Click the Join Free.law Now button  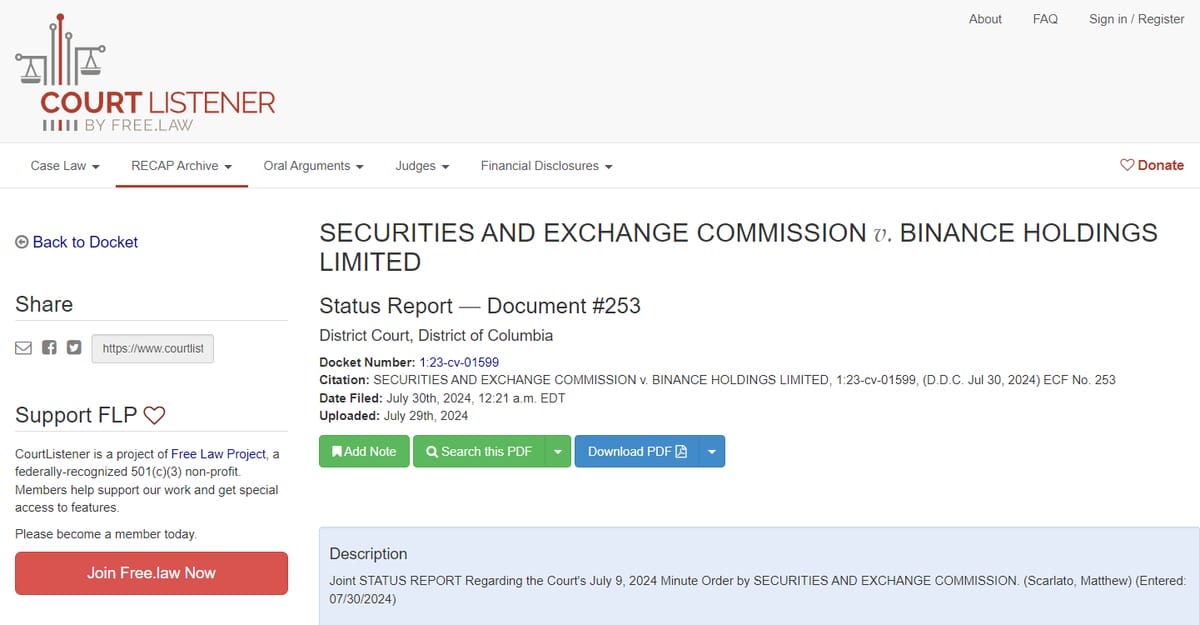tap(151, 573)
